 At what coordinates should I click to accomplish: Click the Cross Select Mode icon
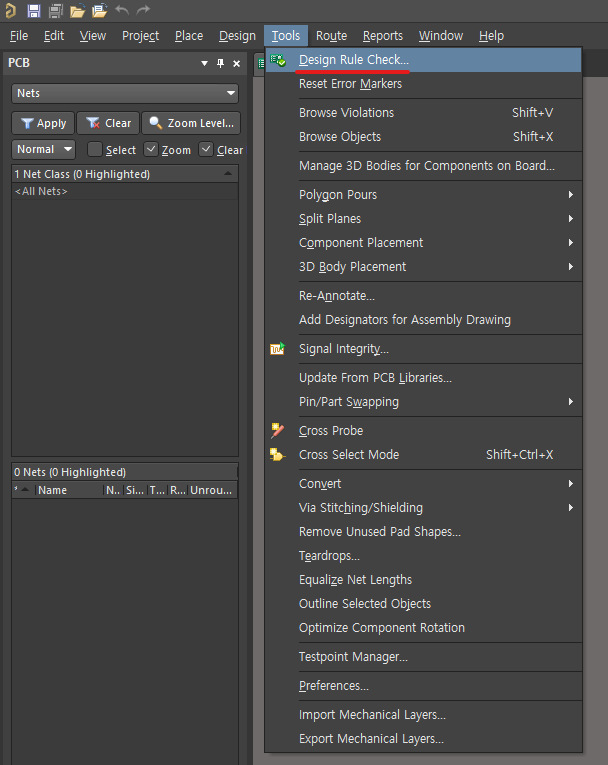[277, 454]
